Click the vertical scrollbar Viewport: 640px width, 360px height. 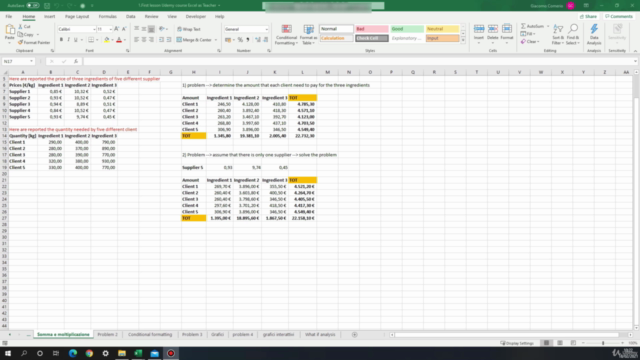tap(636, 200)
